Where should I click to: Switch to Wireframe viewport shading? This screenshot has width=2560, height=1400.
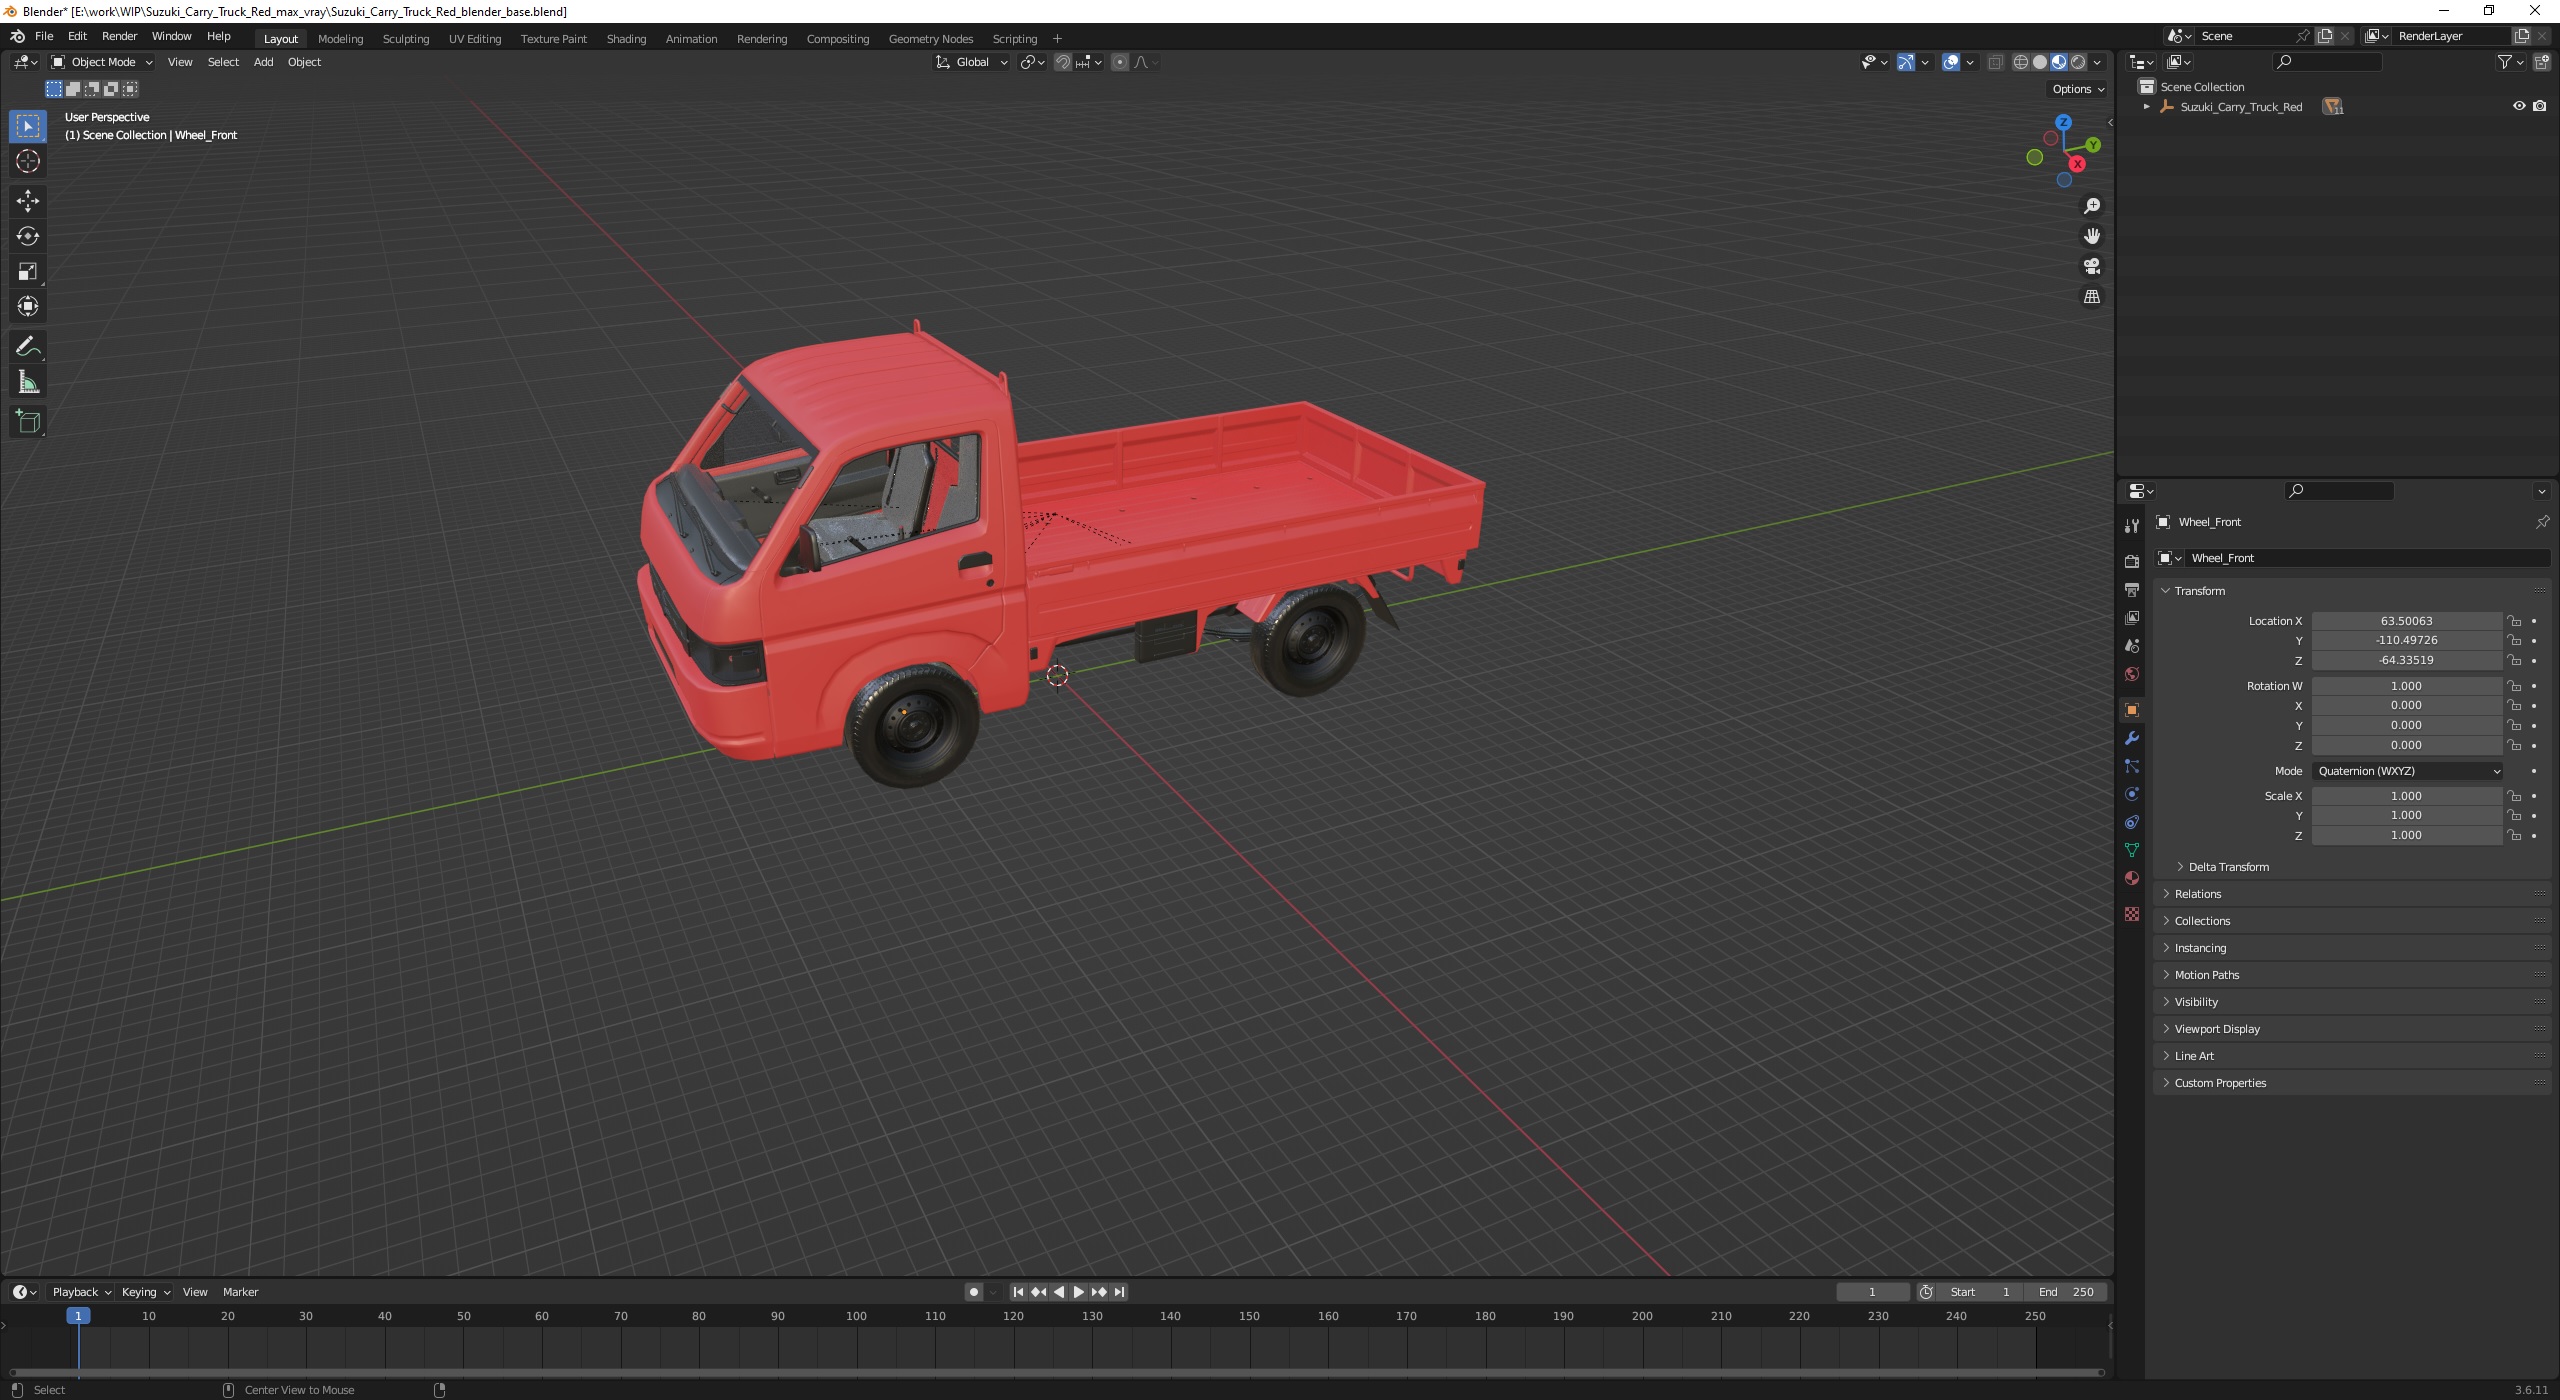tap(2021, 62)
